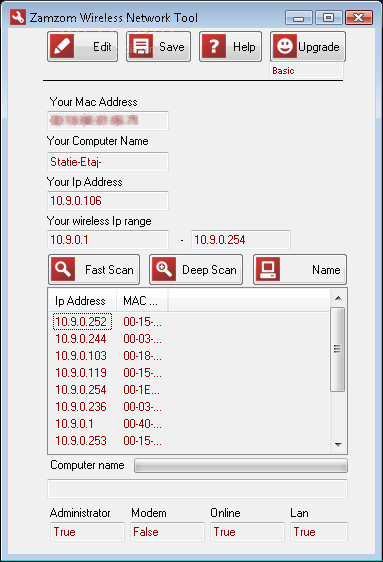Click the 00-18-... MAC cell
This screenshot has height=562, width=383.
(142, 356)
